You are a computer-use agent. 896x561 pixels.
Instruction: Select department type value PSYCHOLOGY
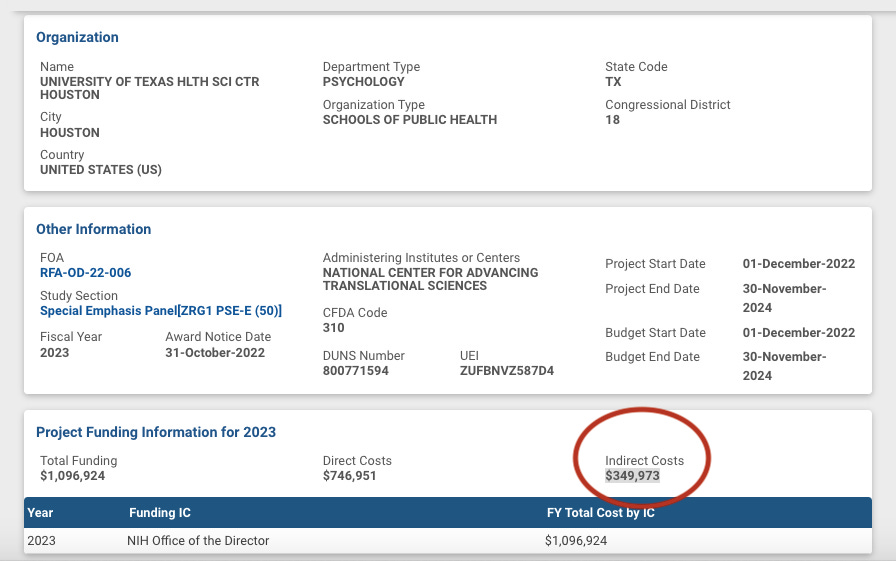(x=363, y=82)
